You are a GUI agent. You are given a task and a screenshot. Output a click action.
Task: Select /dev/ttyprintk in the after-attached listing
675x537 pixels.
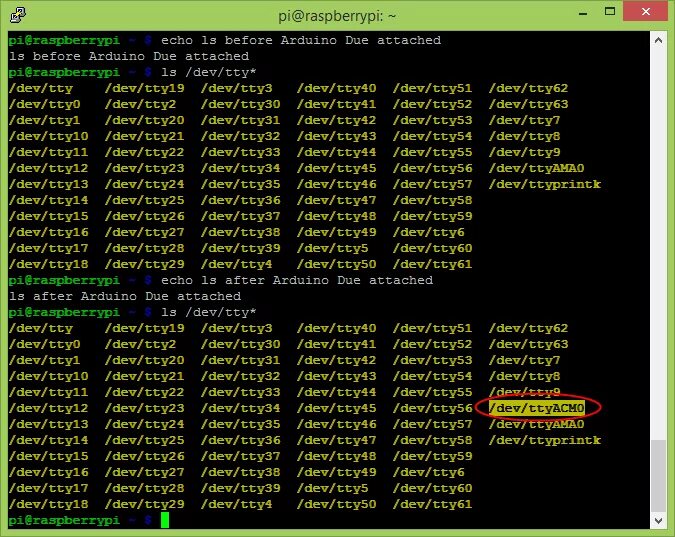[x=545, y=440]
